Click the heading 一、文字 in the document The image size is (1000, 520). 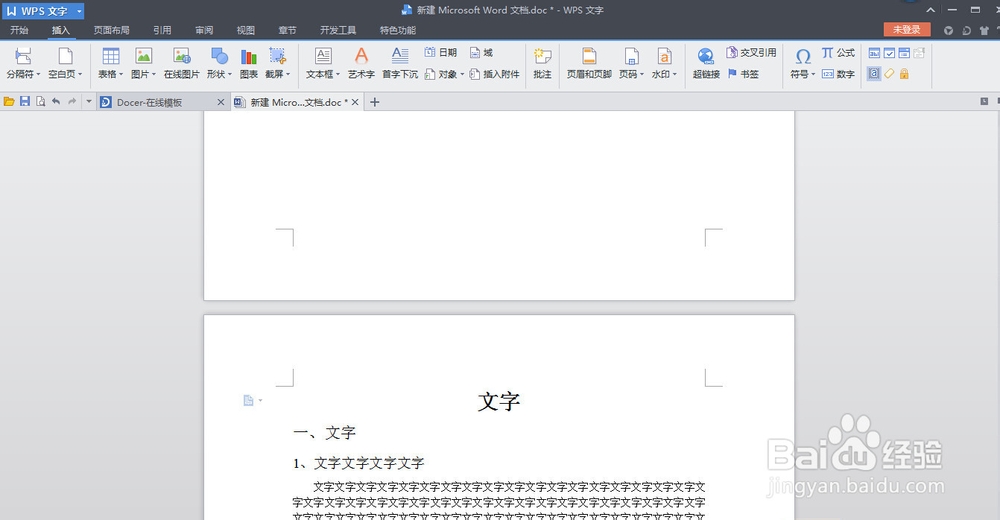(x=324, y=433)
